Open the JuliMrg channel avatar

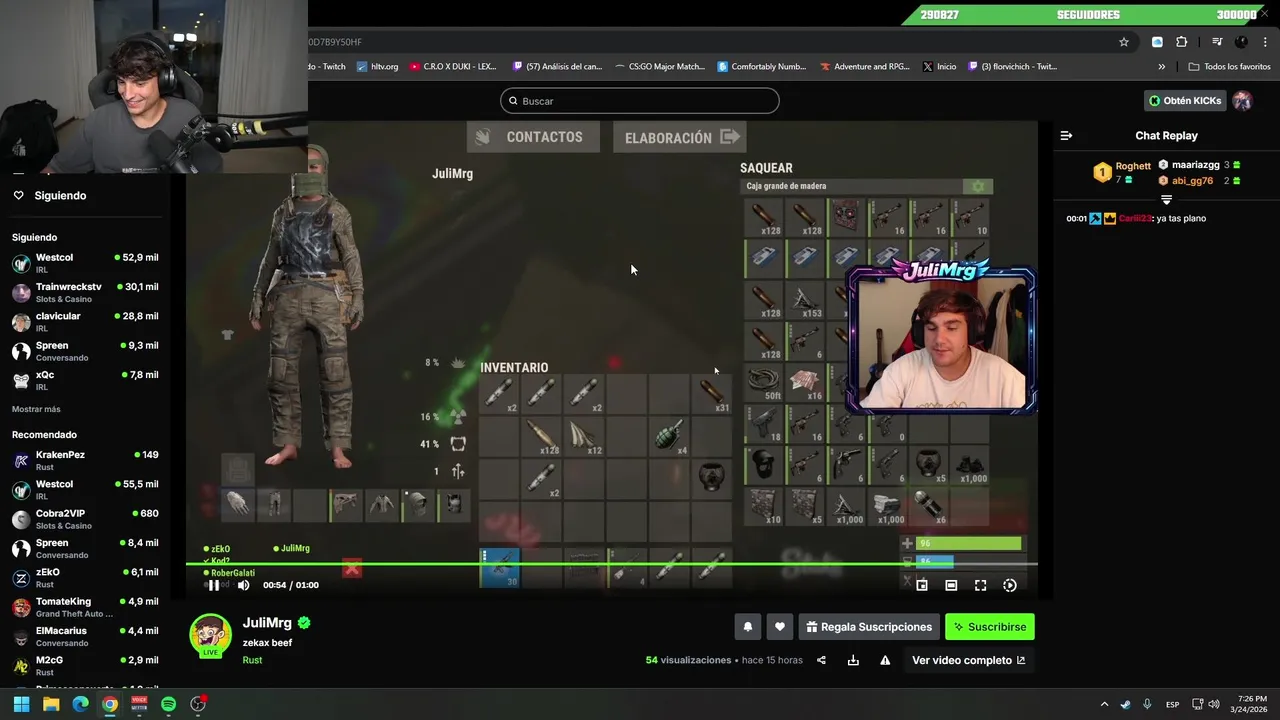[210, 635]
